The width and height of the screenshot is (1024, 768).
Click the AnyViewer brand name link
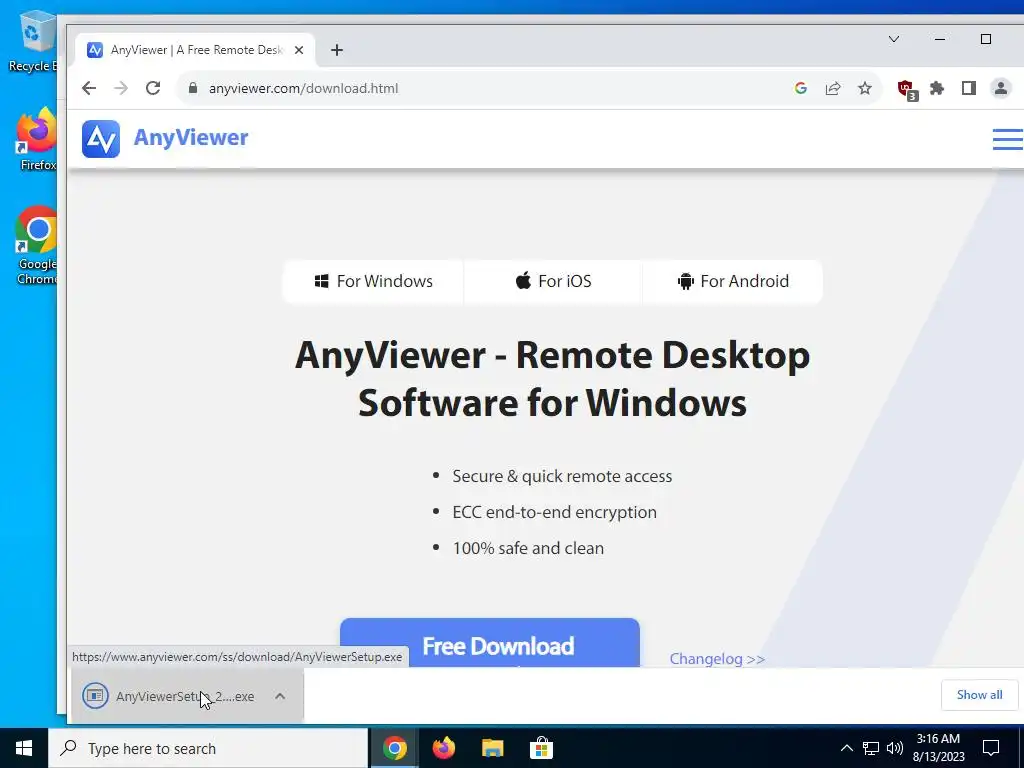[x=191, y=138]
